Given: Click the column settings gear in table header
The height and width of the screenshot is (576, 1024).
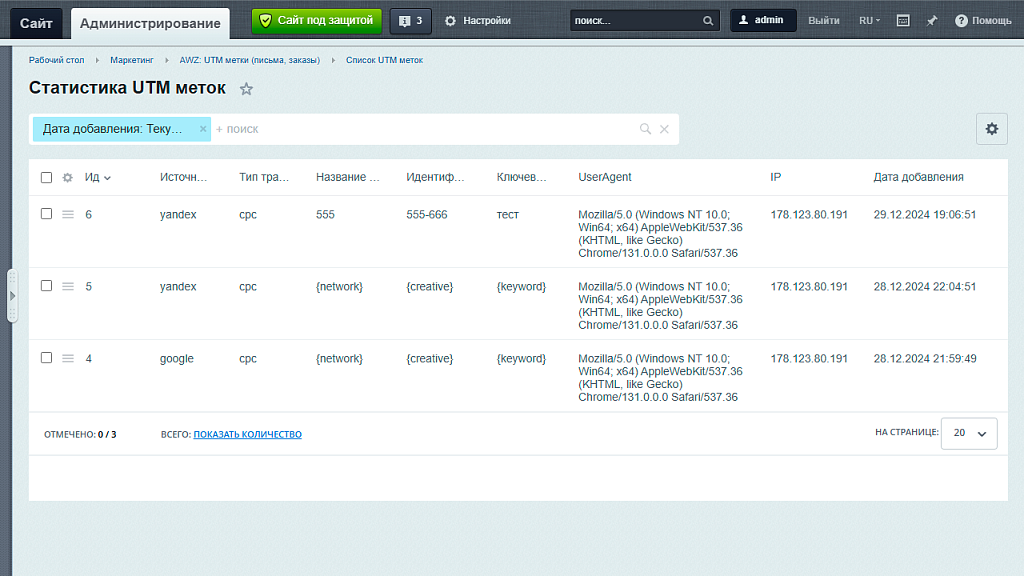Looking at the screenshot, I should tap(68, 178).
